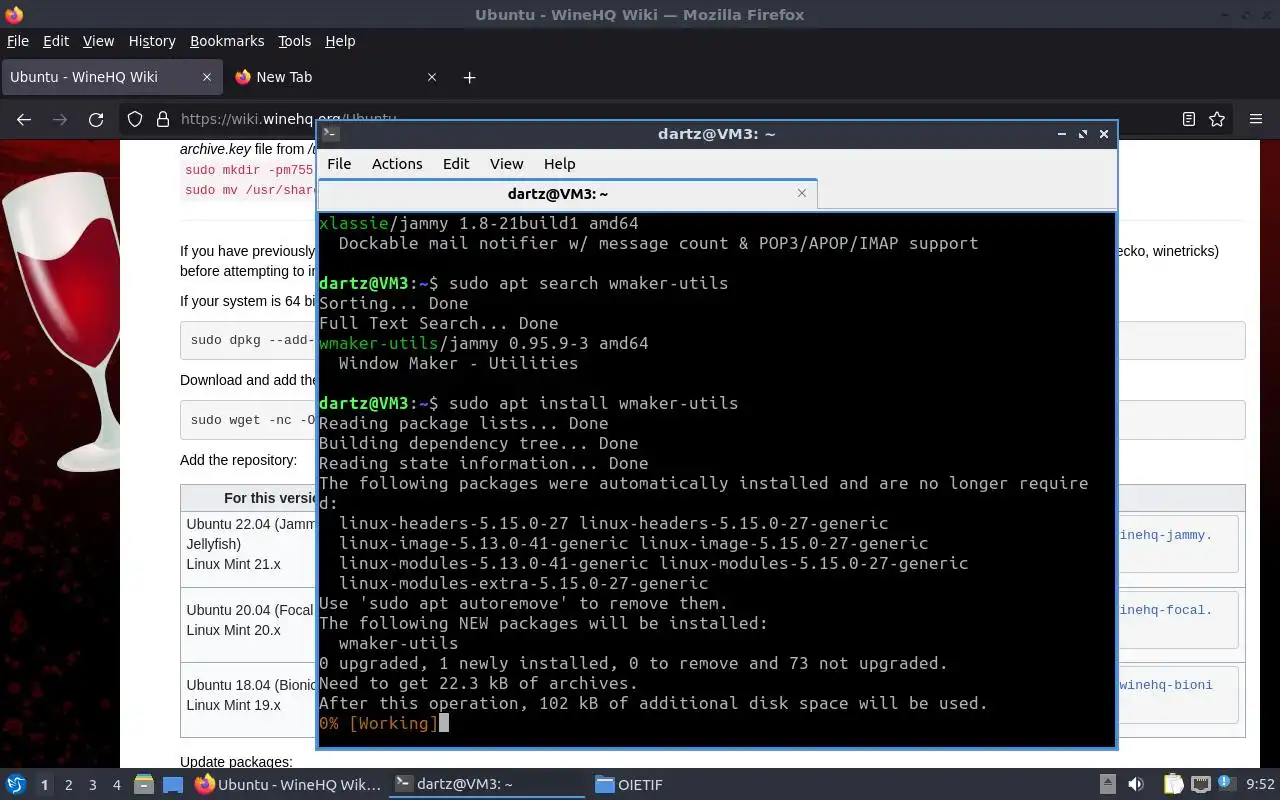Activate Firefox WineHQ Wiki taskbar entry

click(288, 785)
